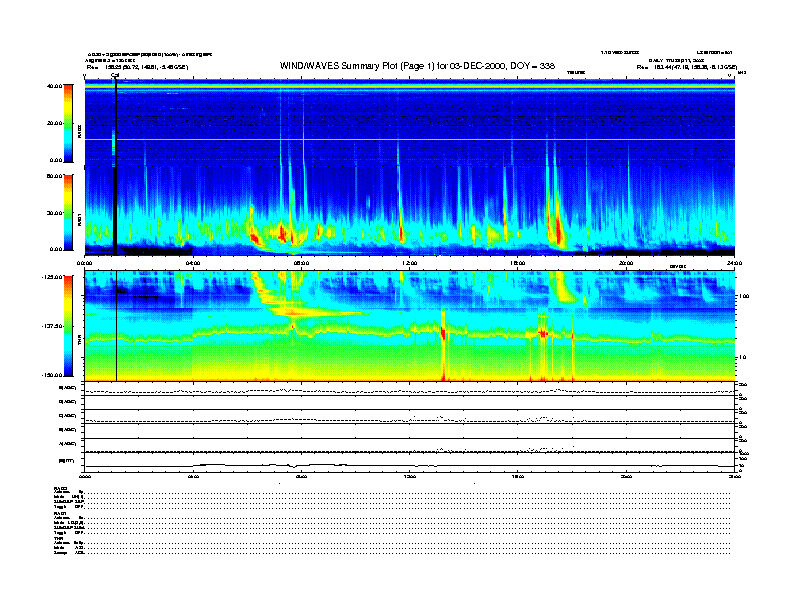Click the vertical RAD1 axis label
The image size is (792, 612).
(x=80, y=220)
